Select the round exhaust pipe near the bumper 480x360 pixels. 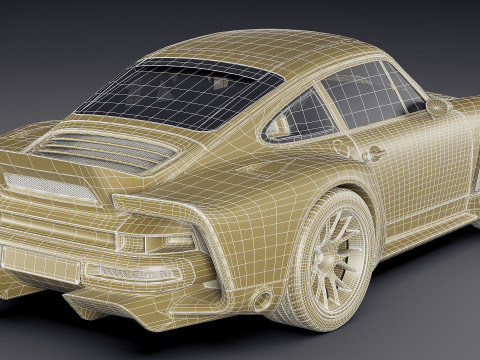coord(262,299)
